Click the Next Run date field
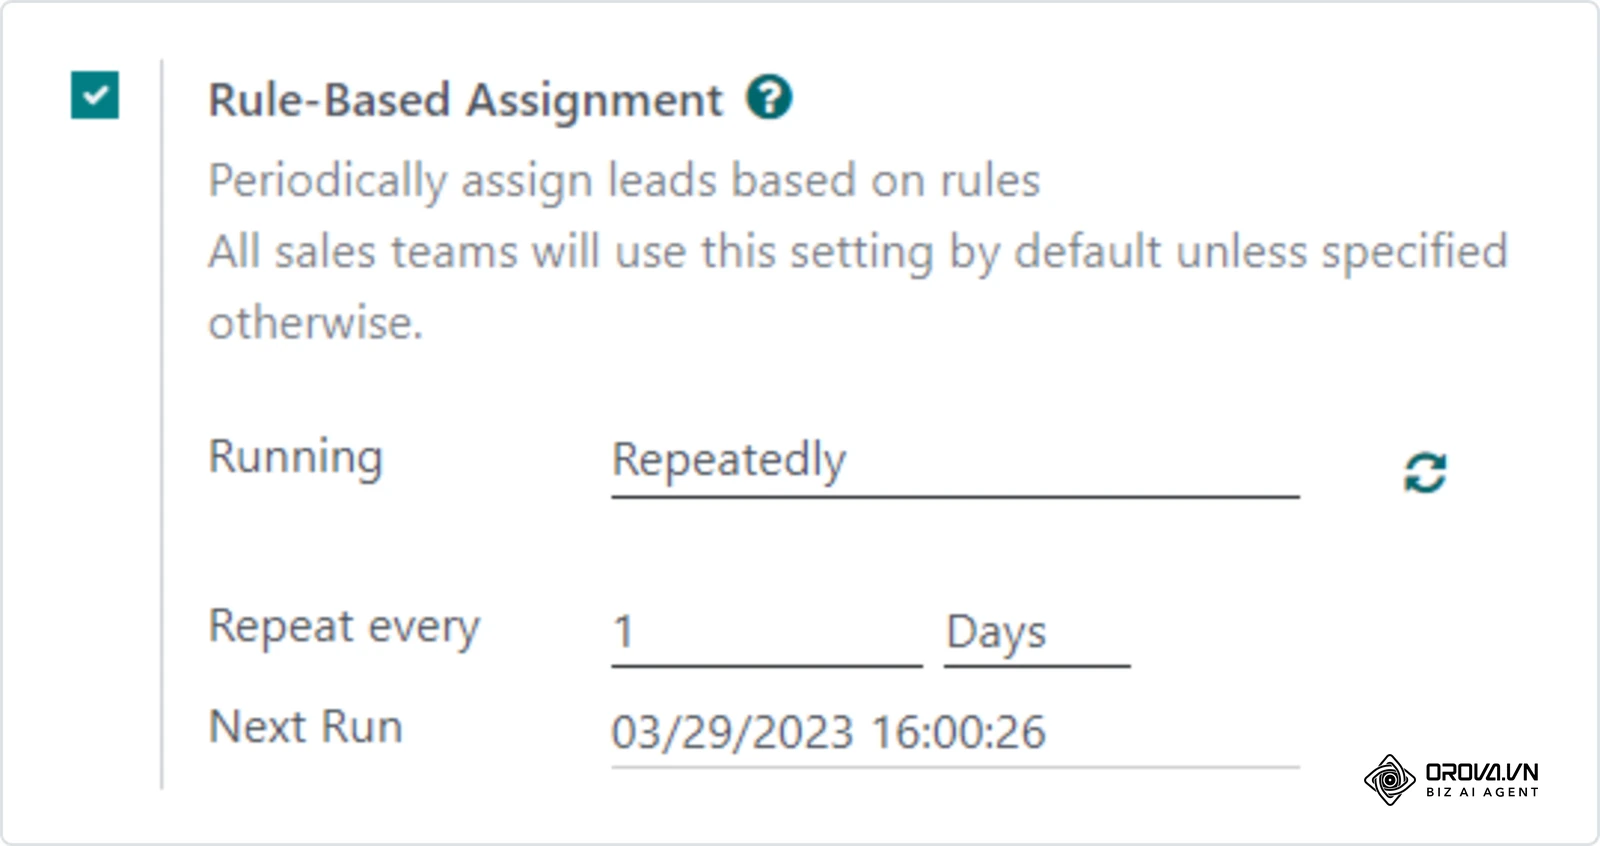 955,733
